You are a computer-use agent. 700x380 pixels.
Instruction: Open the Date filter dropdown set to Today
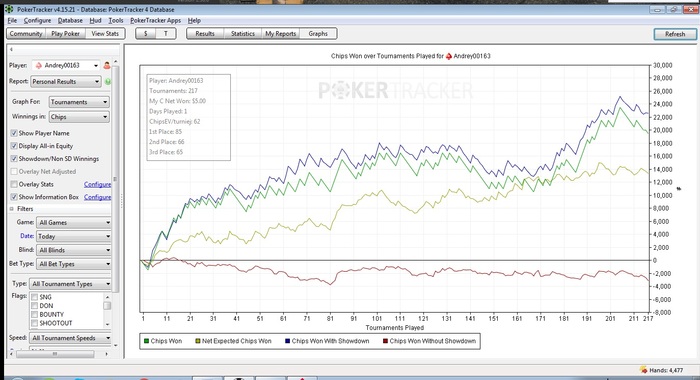click(74, 236)
